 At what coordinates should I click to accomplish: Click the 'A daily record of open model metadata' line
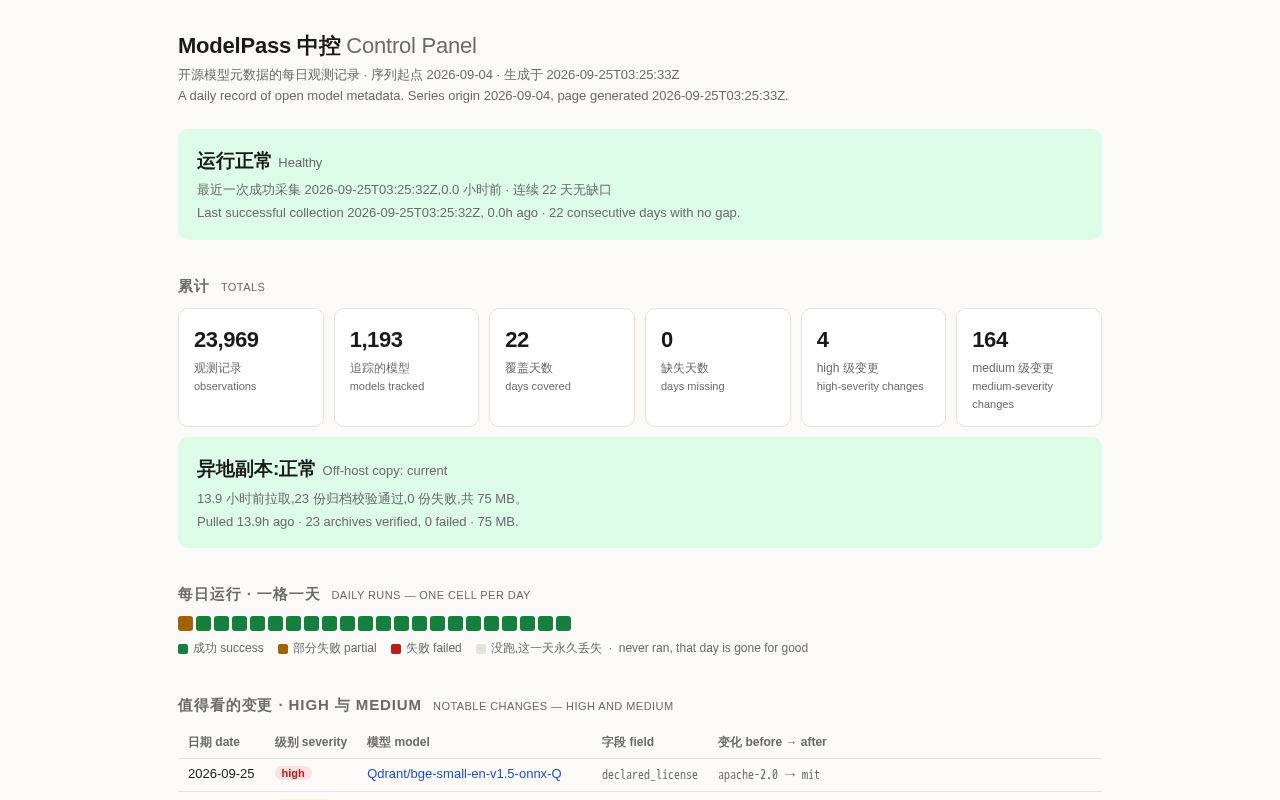[483, 95]
